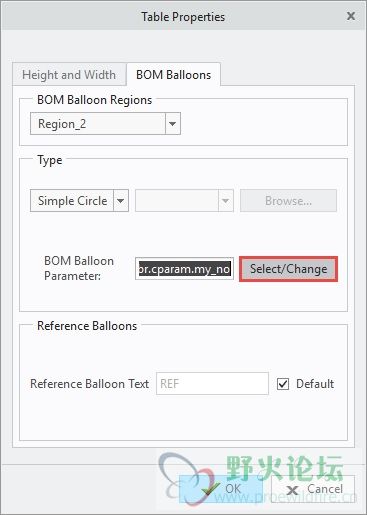Open the BOM Balloon Regions combo box
367x515 pixels.
[x=105, y=124]
